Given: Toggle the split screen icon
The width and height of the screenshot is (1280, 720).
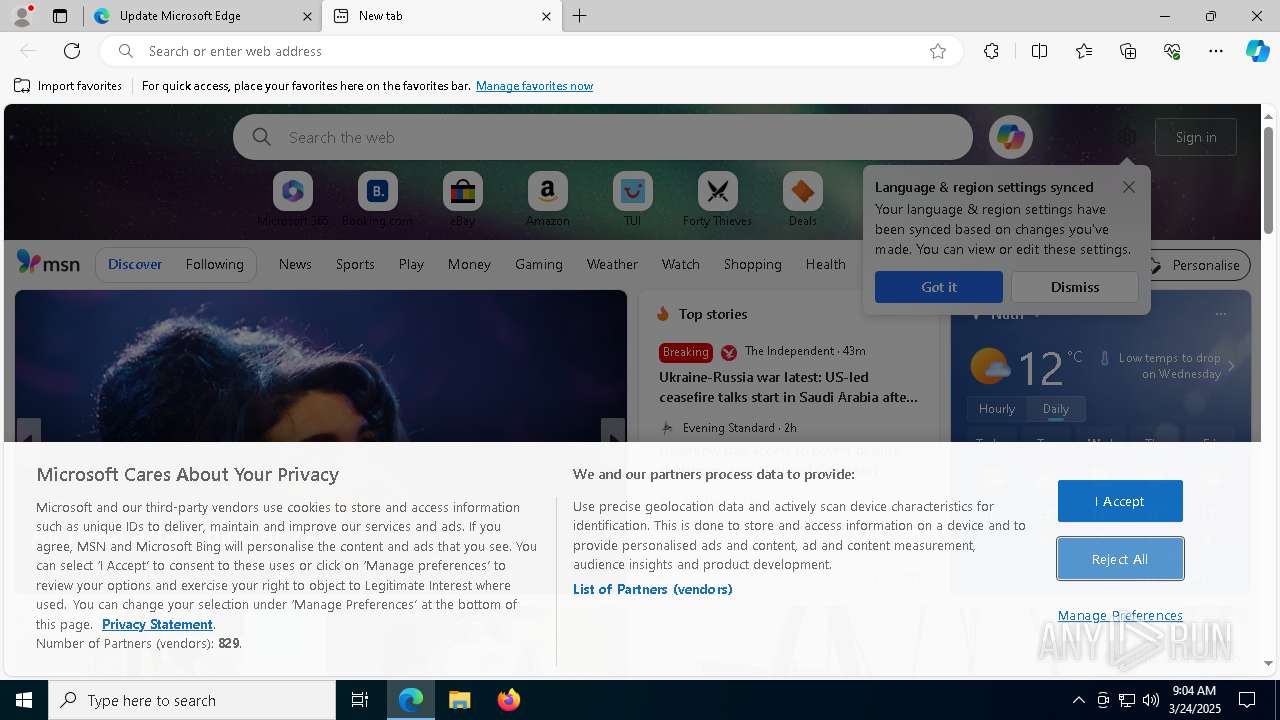Looking at the screenshot, I should pos(1039,51).
